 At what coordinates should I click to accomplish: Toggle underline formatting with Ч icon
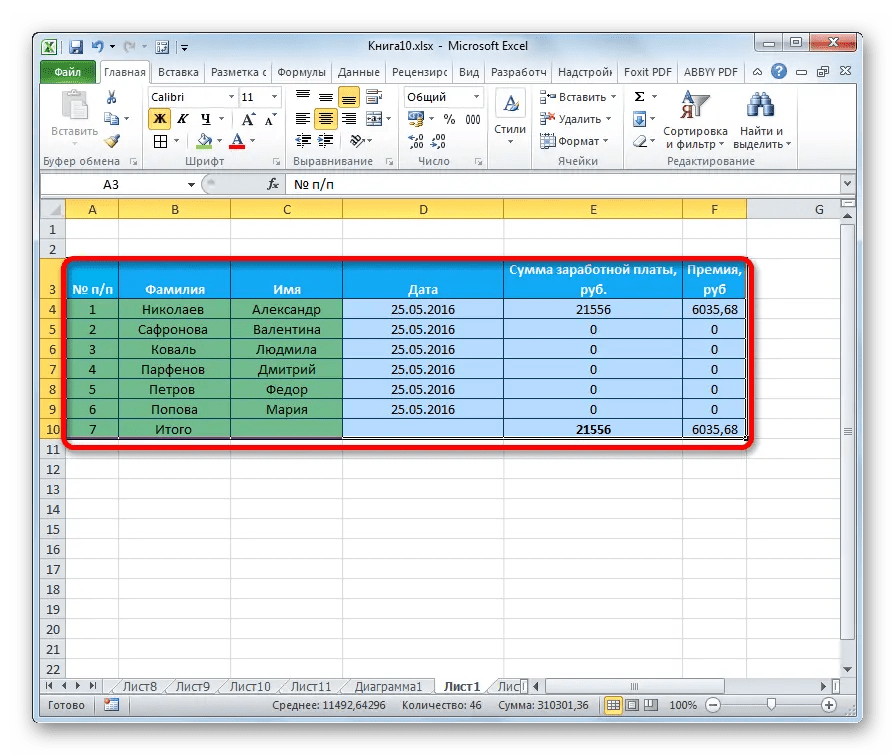(x=207, y=119)
